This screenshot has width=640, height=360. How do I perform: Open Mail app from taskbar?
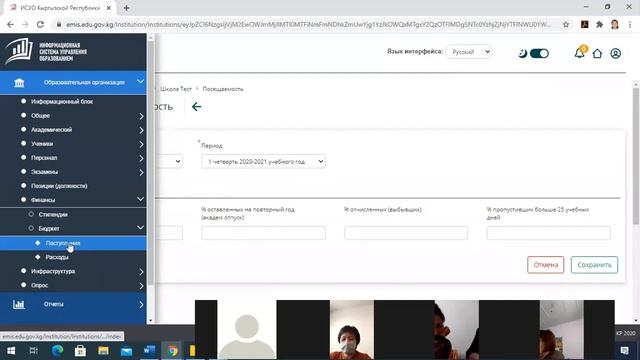[126, 351]
